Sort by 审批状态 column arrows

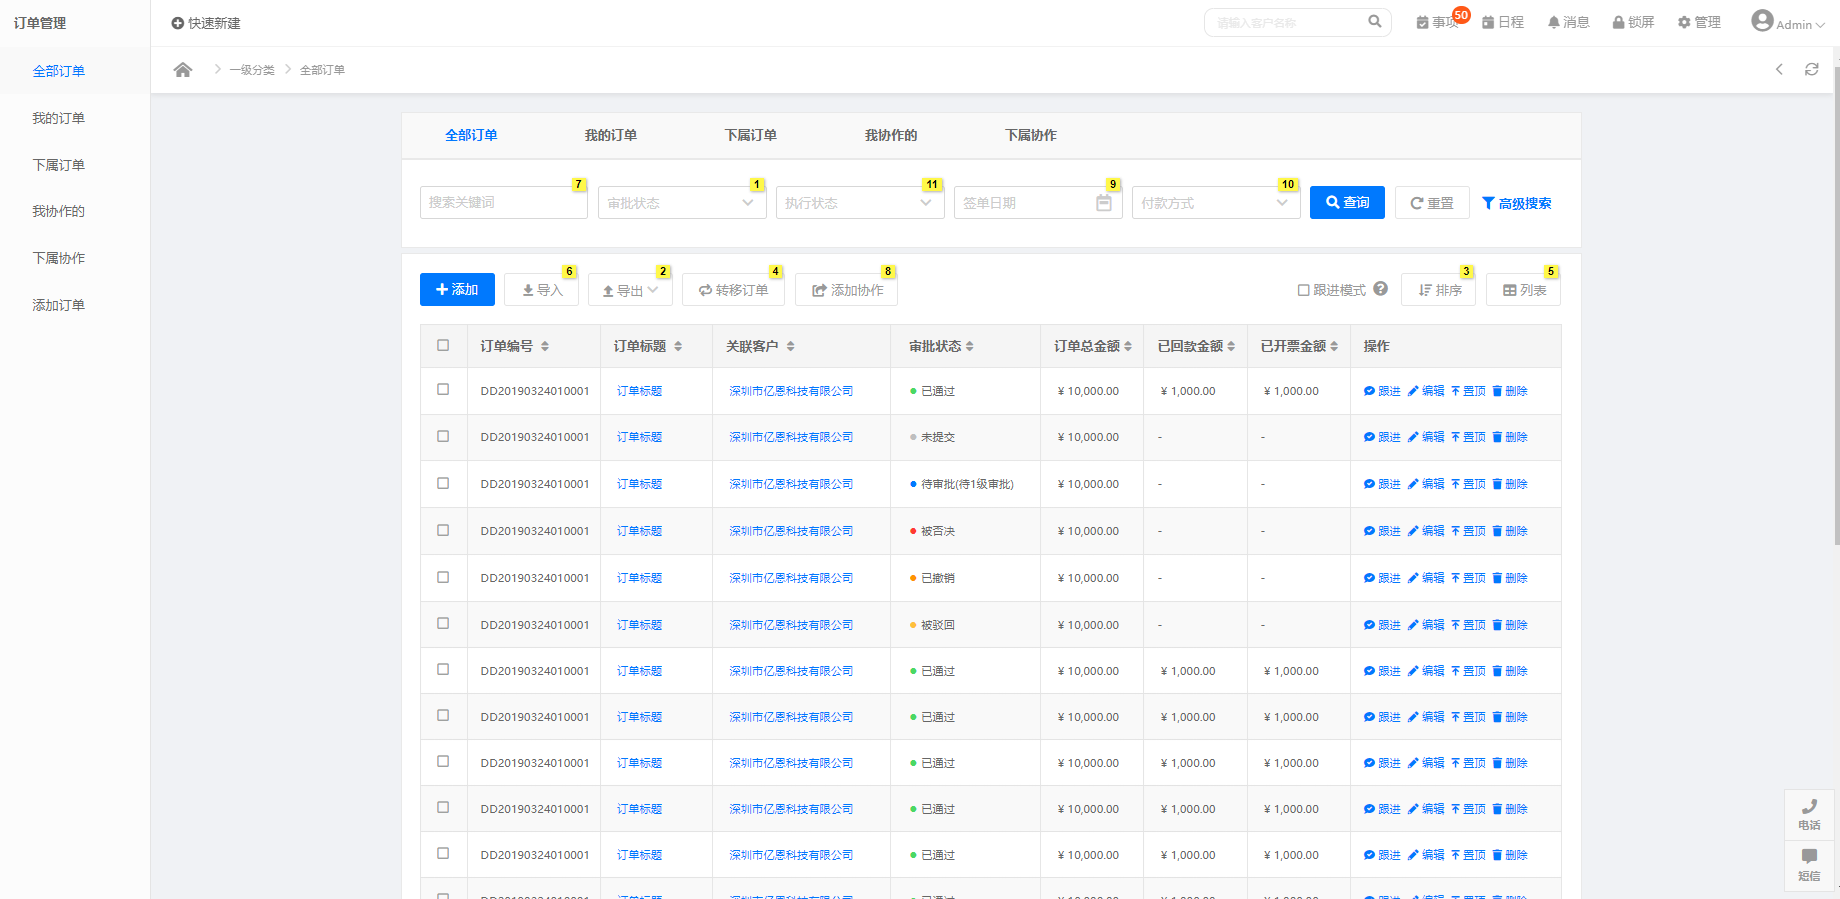(x=970, y=346)
